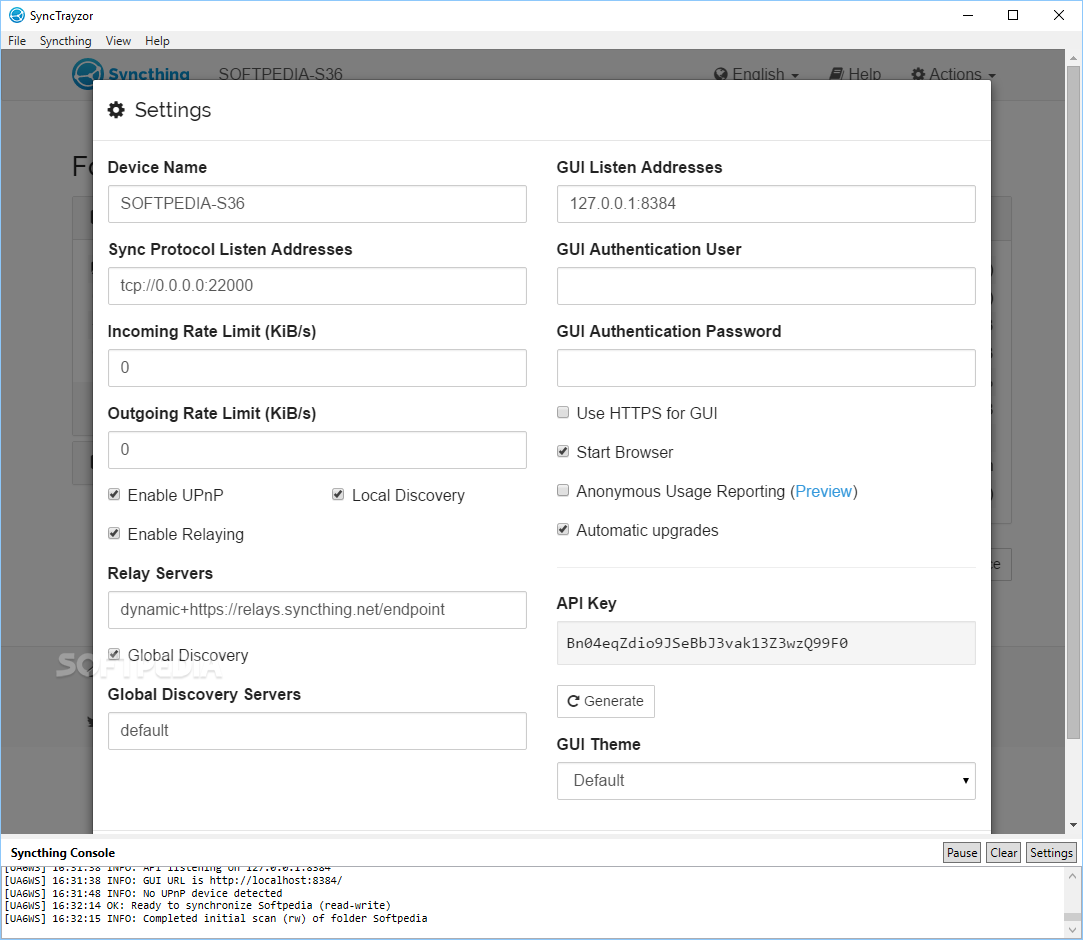
Task: Open the Preview link for usage reporting
Action: [x=823, y=491]
